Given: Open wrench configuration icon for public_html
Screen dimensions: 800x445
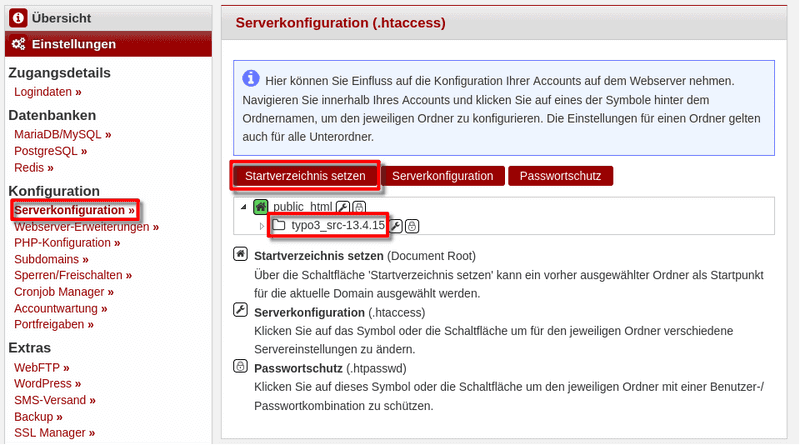Looking at the screenshot, I should click(x=343, y=206).
